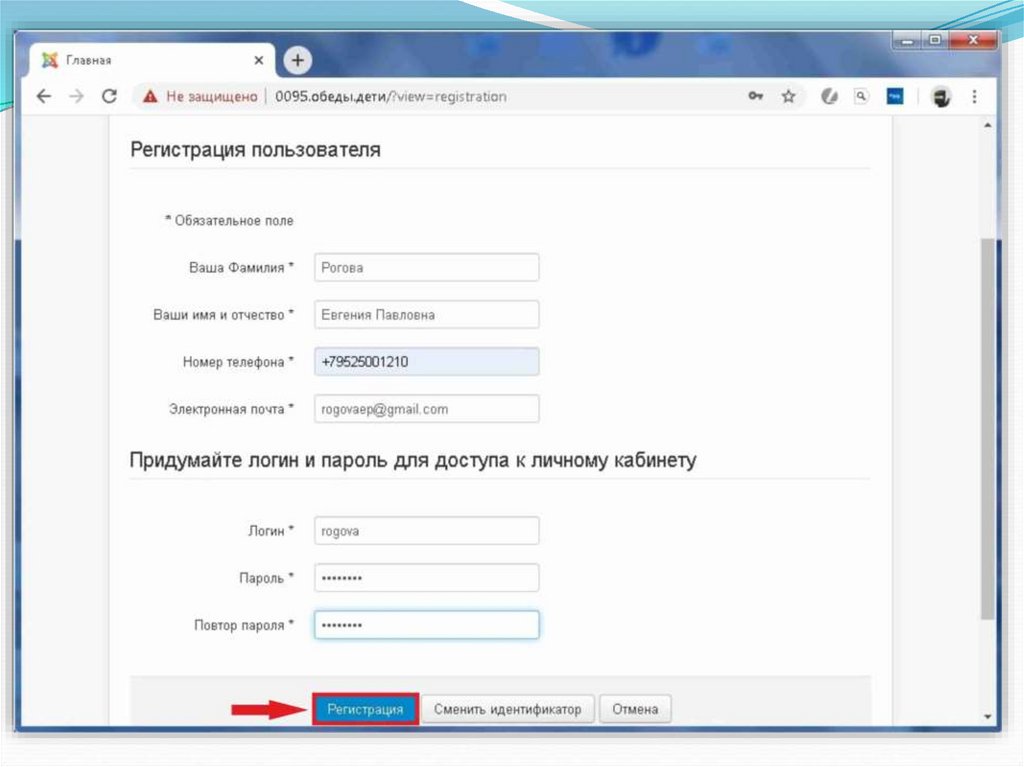
Task: Open the user profile avatar
Action: pyautogui.click(x=941, y=97)
